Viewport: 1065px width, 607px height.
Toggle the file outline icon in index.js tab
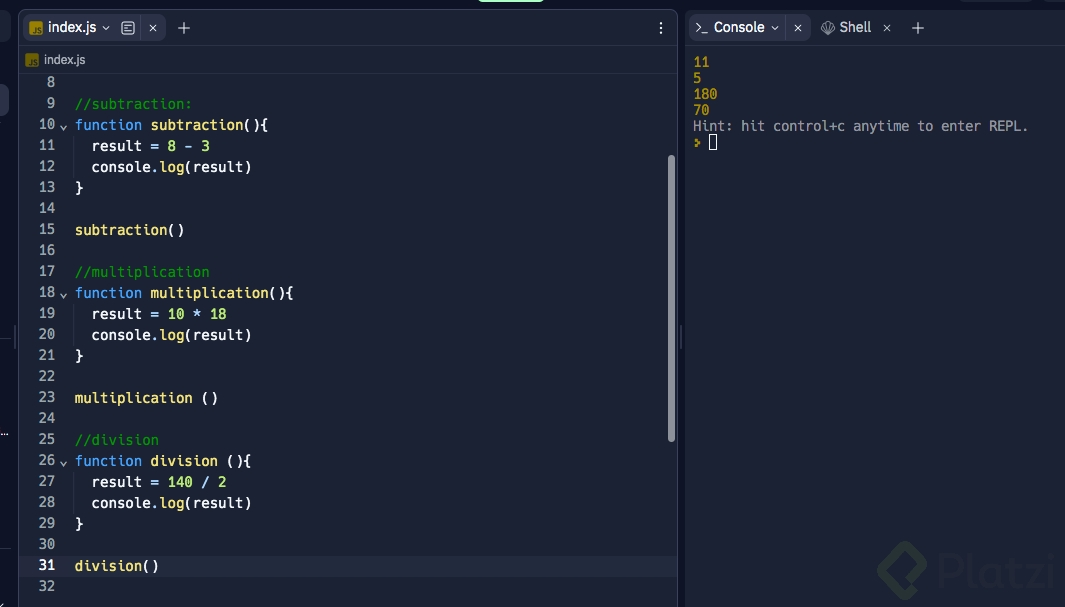(128, 28)
